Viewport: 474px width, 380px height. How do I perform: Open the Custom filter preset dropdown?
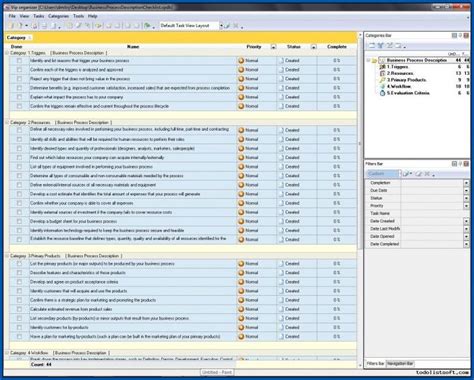point(399,174)
